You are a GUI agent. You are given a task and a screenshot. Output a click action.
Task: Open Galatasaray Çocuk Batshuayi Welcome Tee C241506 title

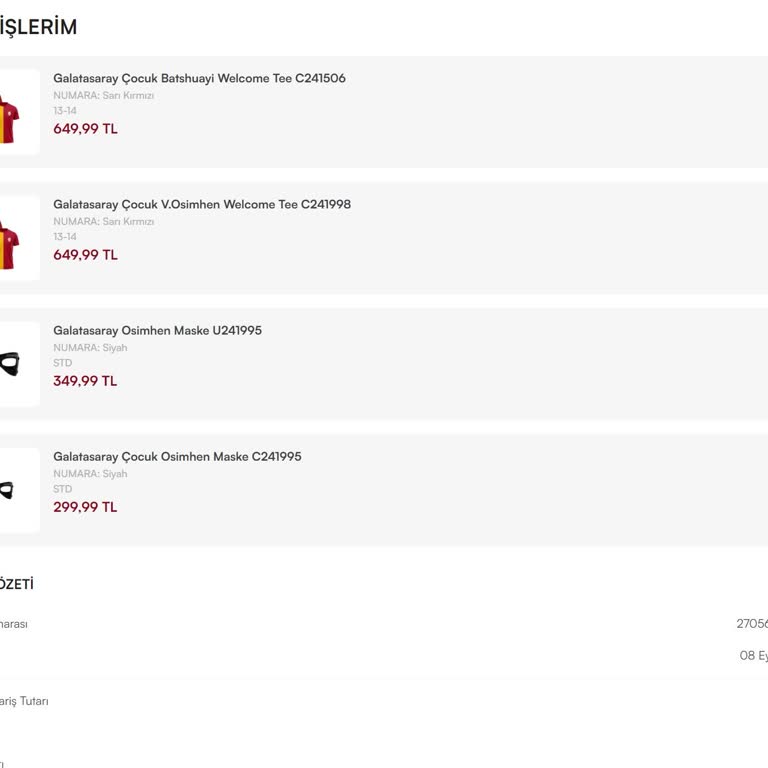[x=199, y=78]
